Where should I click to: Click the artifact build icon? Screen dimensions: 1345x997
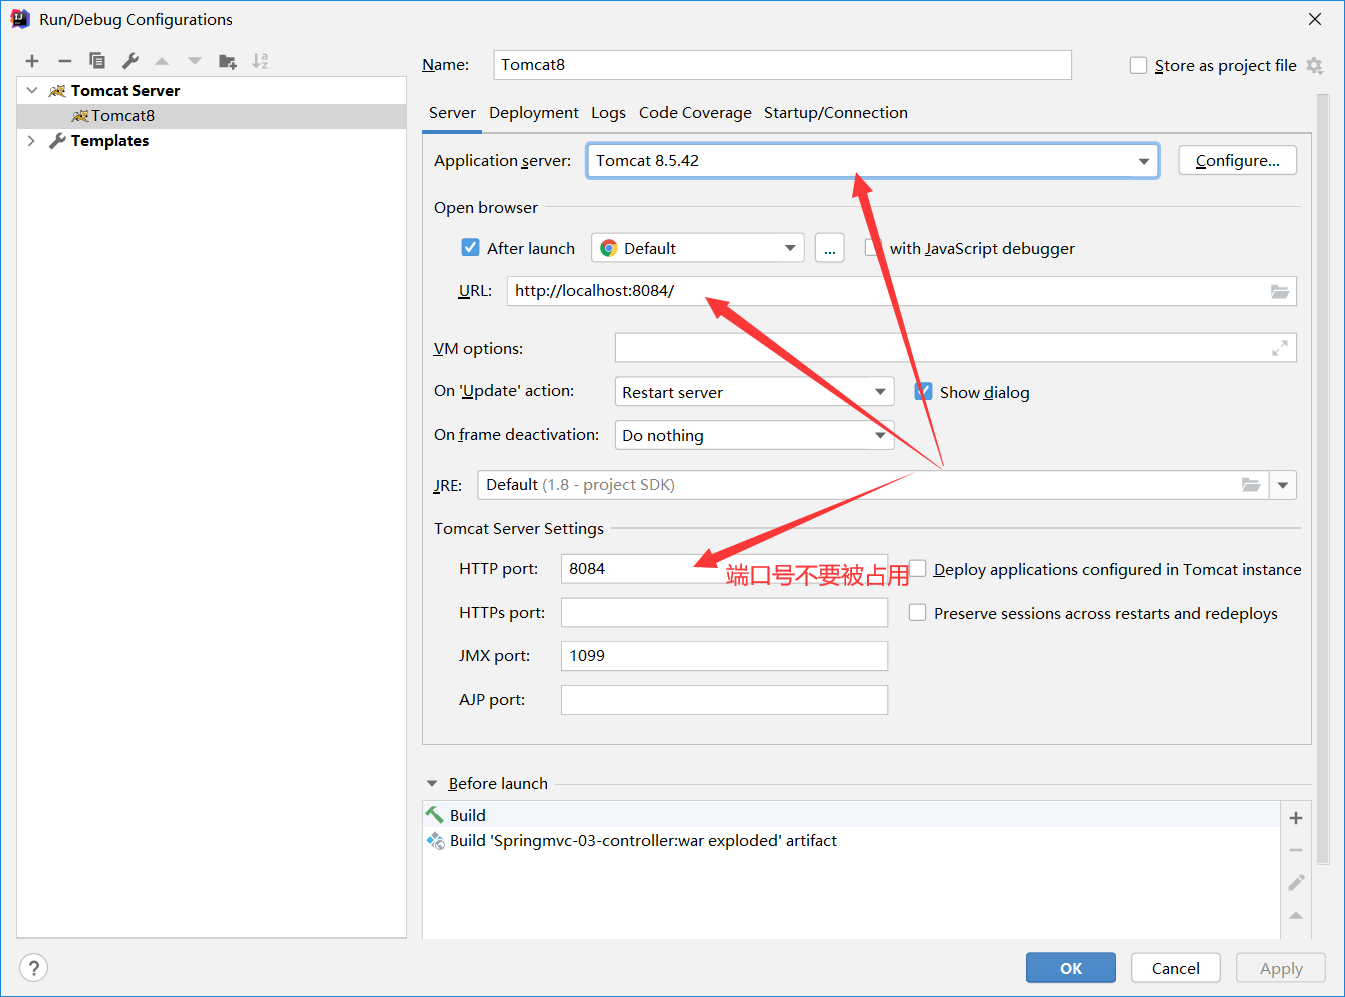(x=435, y=841)
